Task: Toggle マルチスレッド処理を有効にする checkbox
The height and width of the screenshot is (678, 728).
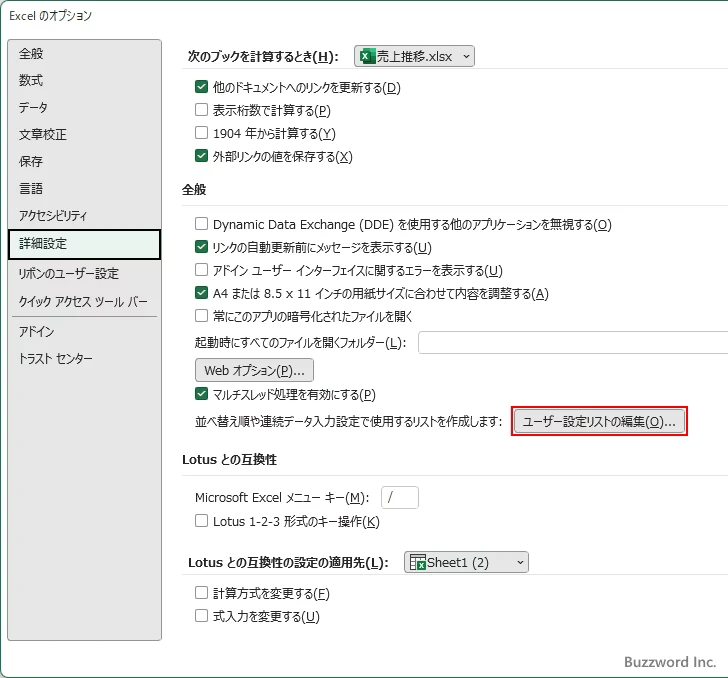Action: 201,394
